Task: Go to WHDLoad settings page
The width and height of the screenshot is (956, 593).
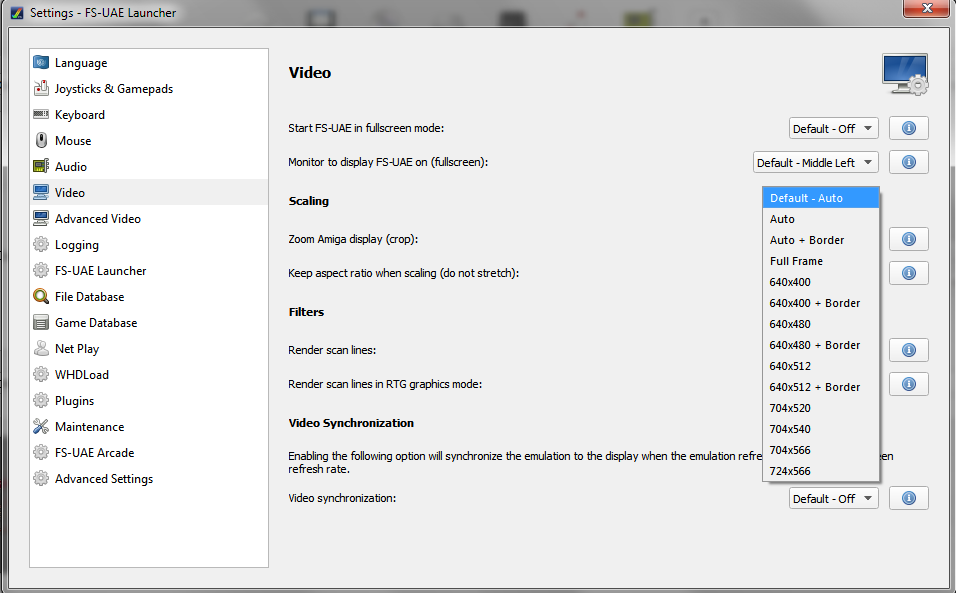Action: (82, 375)
